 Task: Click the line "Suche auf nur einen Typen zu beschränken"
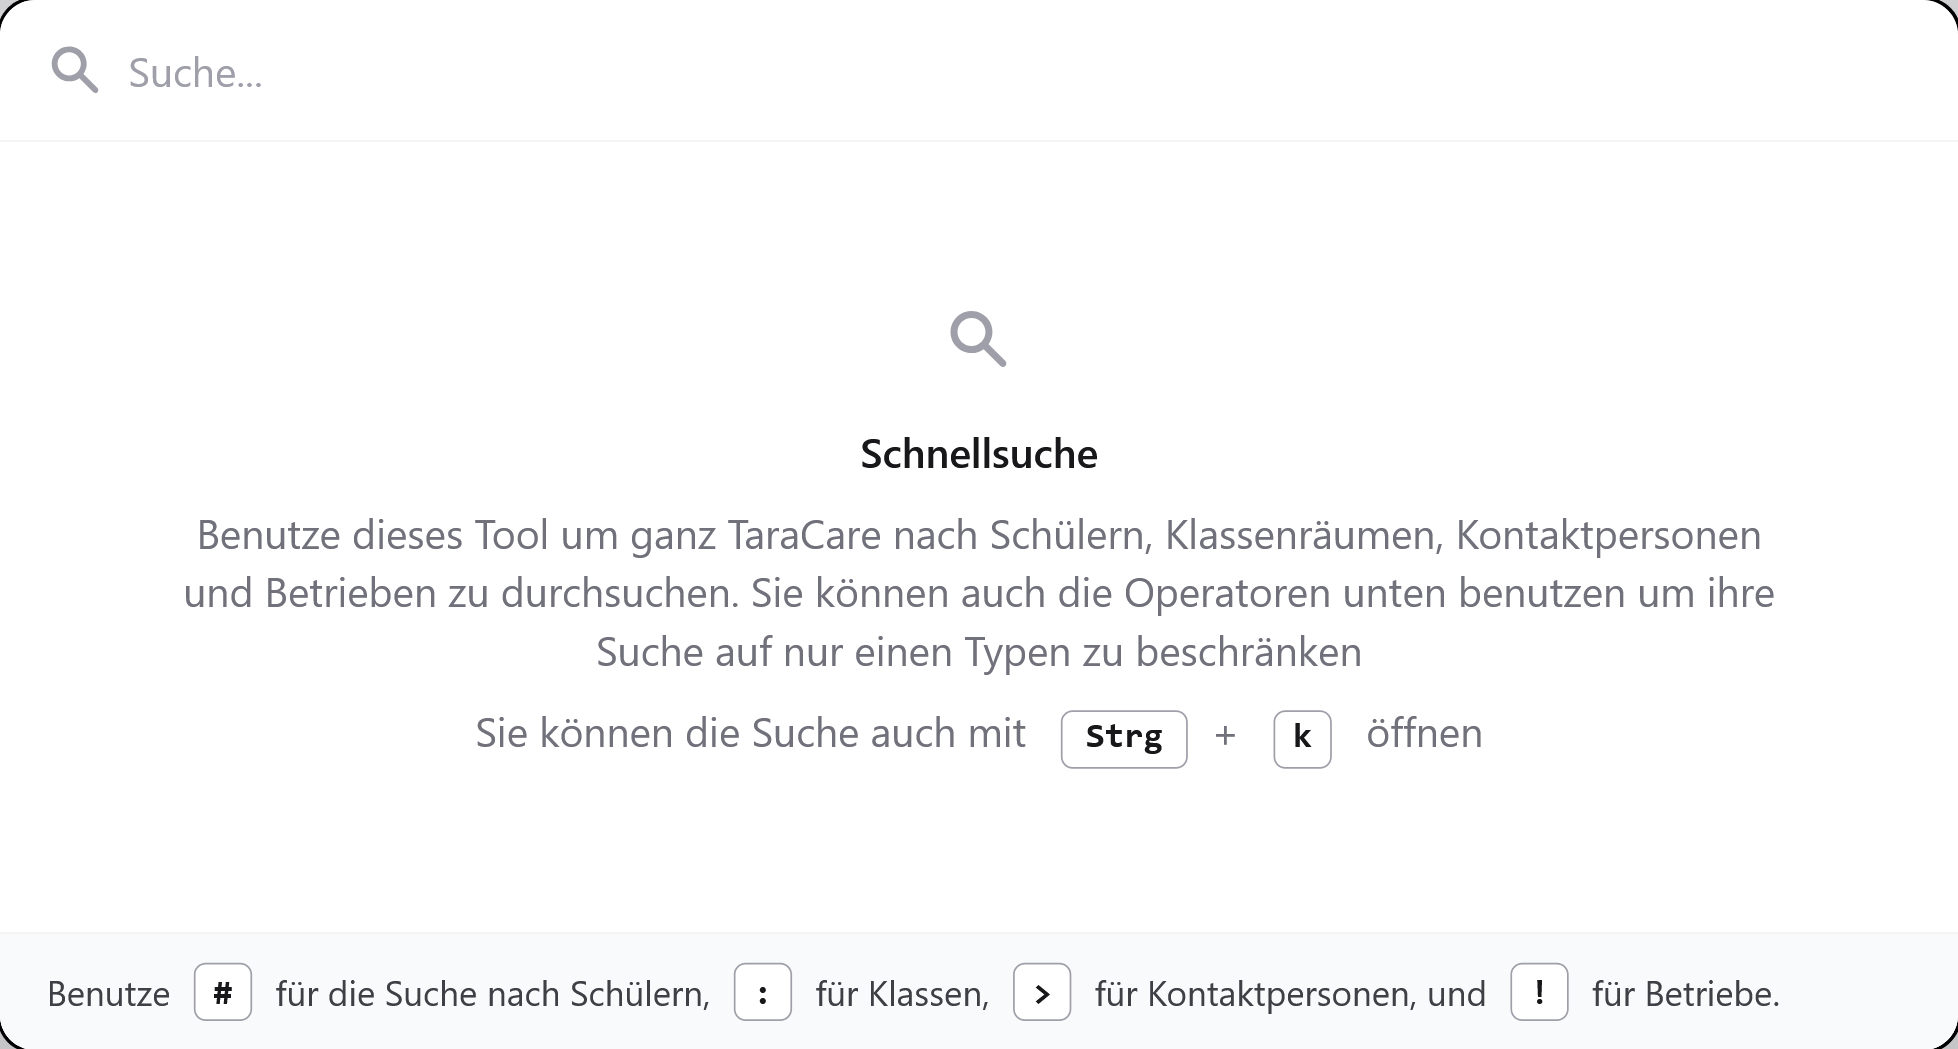pos(979,652)
